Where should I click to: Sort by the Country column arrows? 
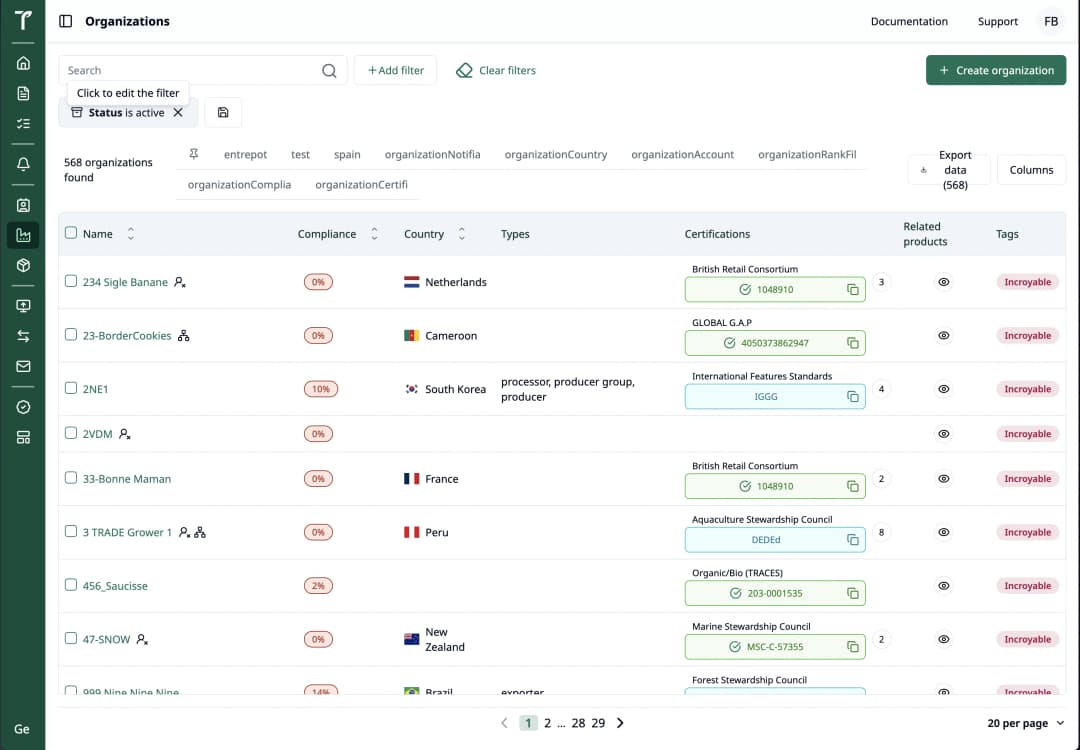461,234
